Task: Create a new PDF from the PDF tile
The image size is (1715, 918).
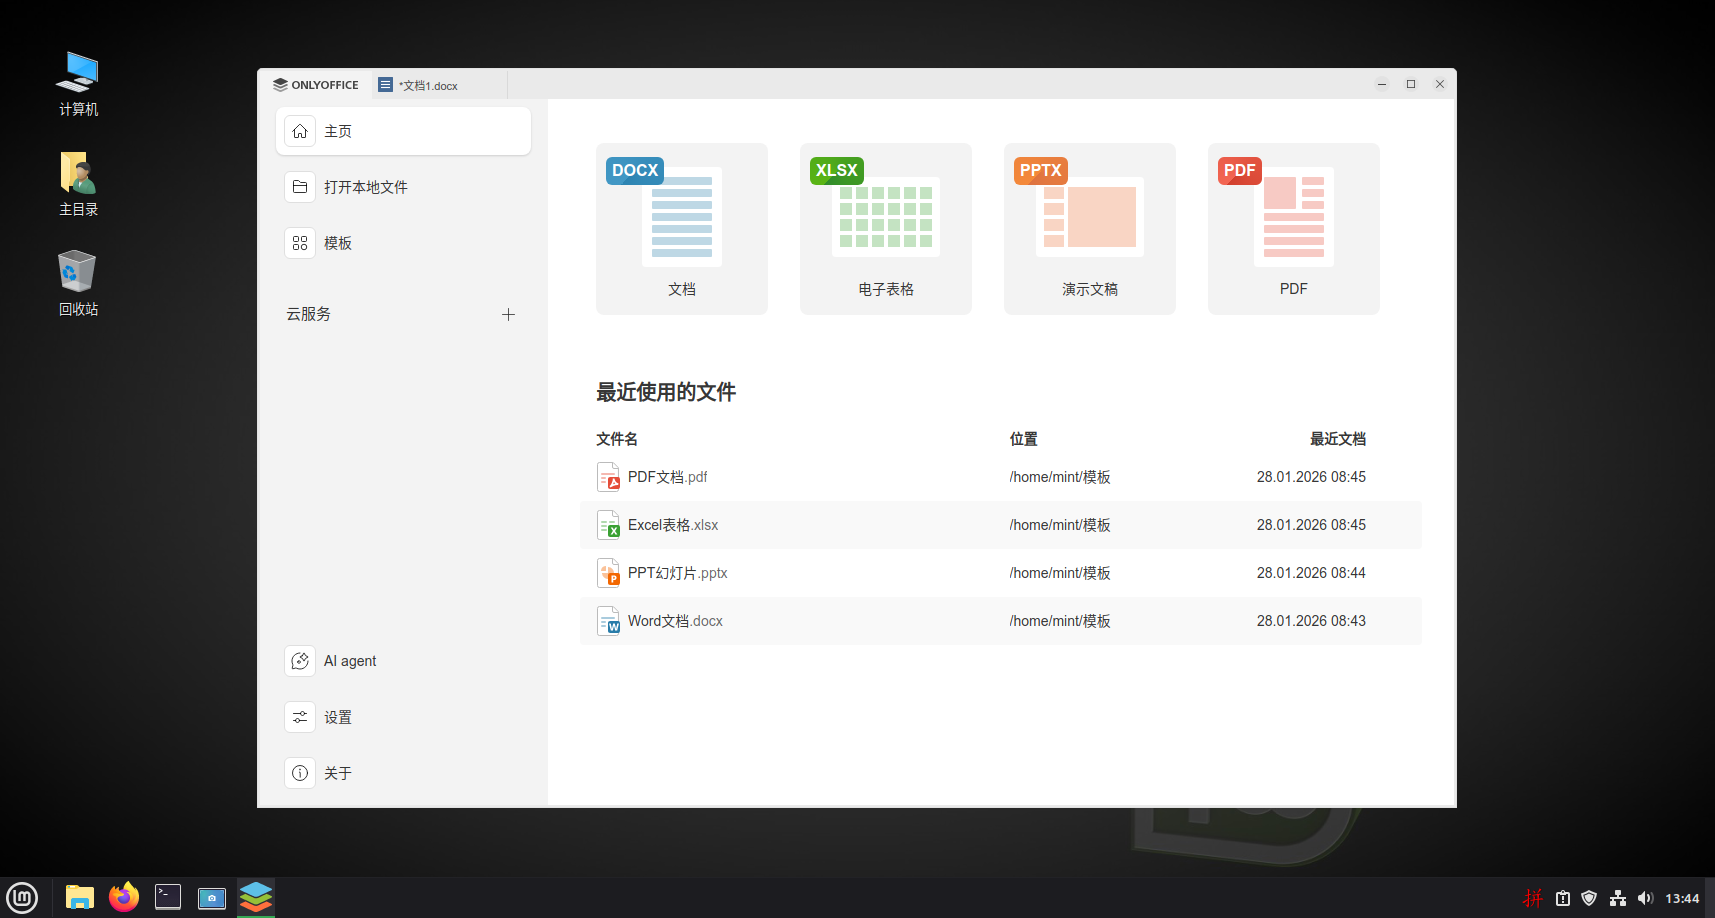Action: coord(1293,228)
